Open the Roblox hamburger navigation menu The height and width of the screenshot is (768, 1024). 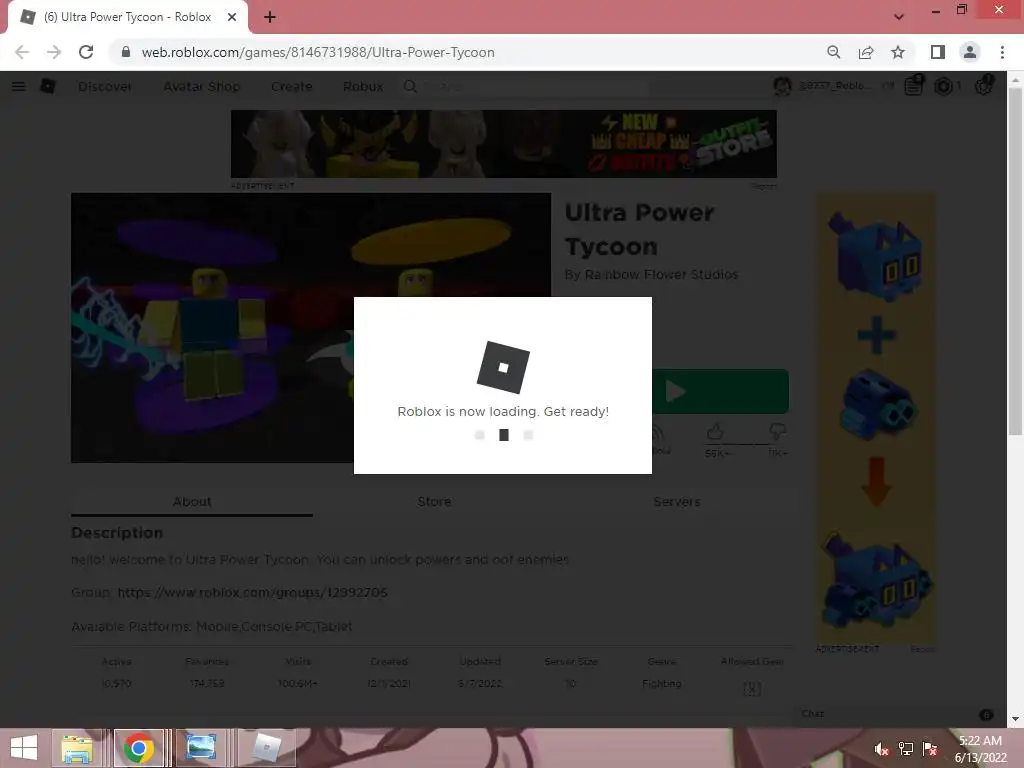pos(18,86)
